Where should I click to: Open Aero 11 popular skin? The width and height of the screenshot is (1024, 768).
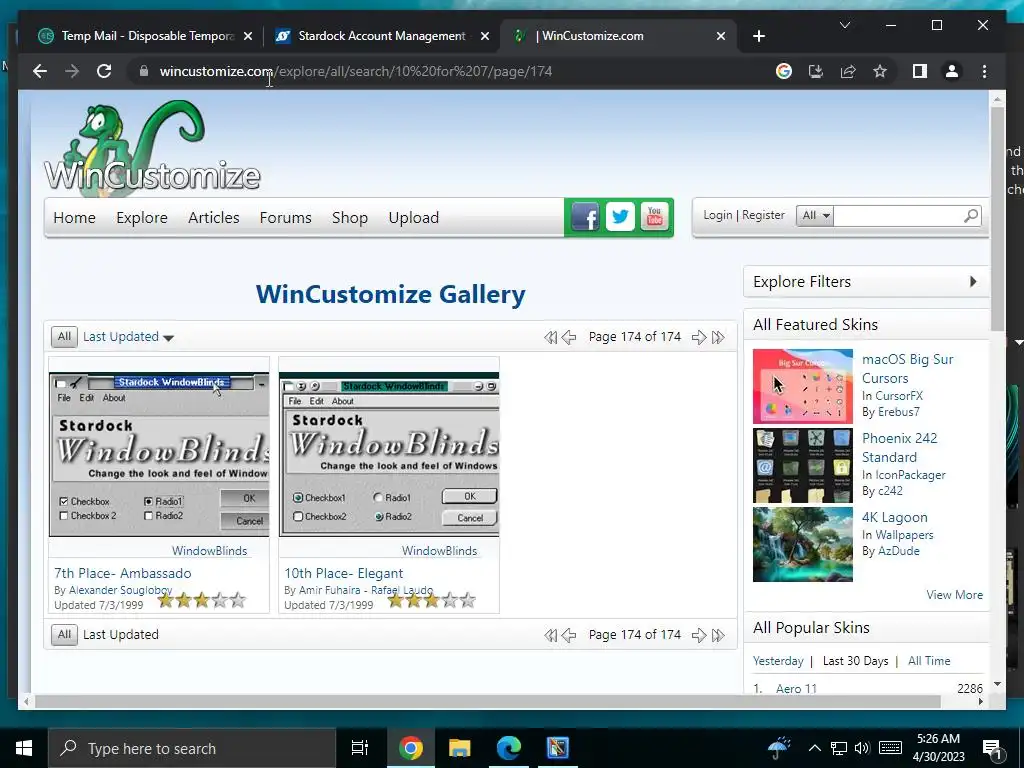796,688
